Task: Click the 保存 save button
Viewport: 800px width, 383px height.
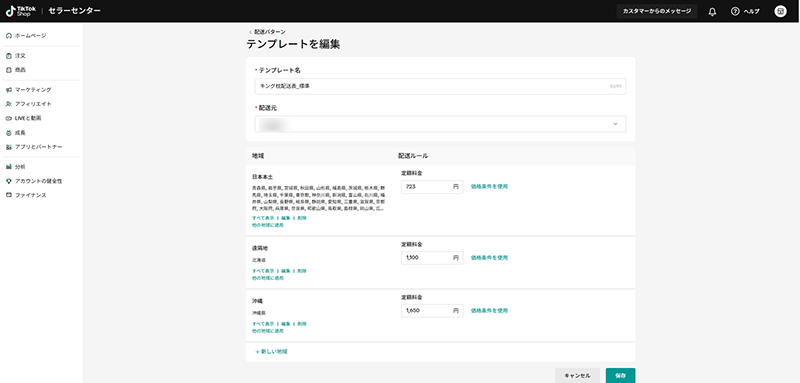Action: 620,375
